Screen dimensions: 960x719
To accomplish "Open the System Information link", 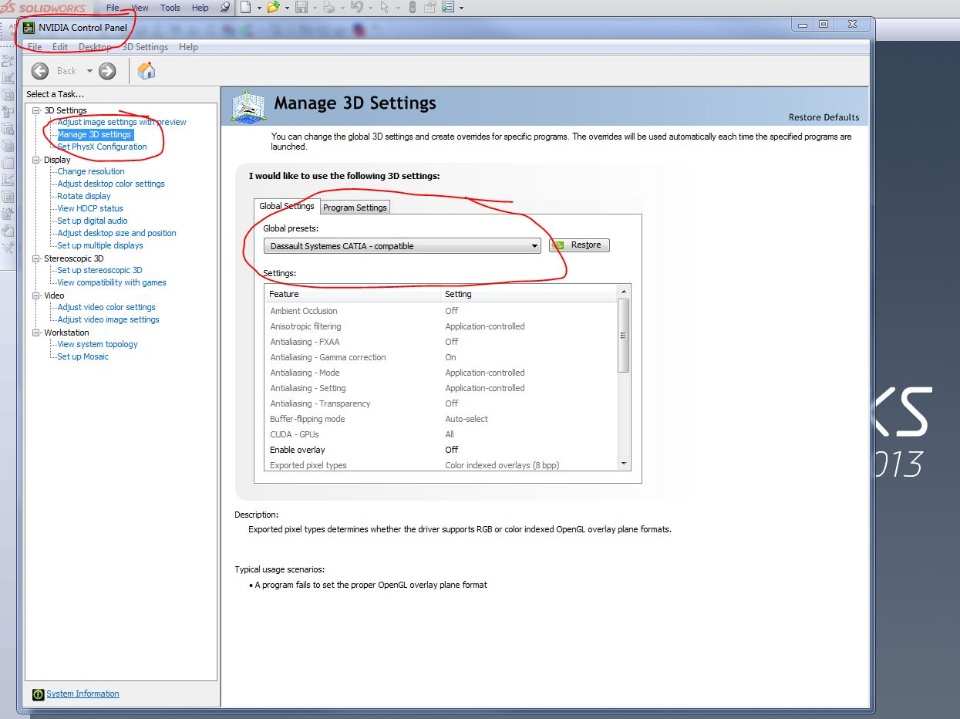I will [x=83, y=694].
